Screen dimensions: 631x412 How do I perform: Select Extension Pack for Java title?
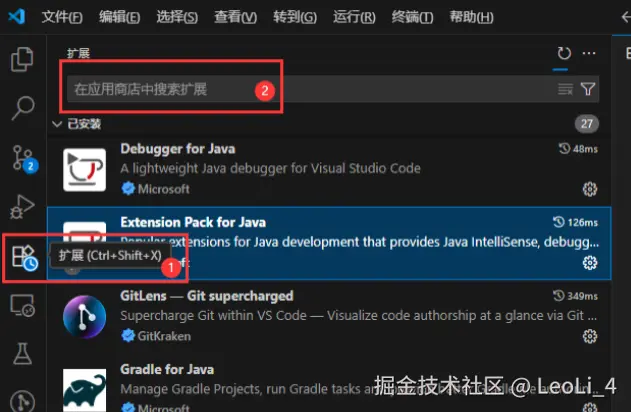click(193, 222)
